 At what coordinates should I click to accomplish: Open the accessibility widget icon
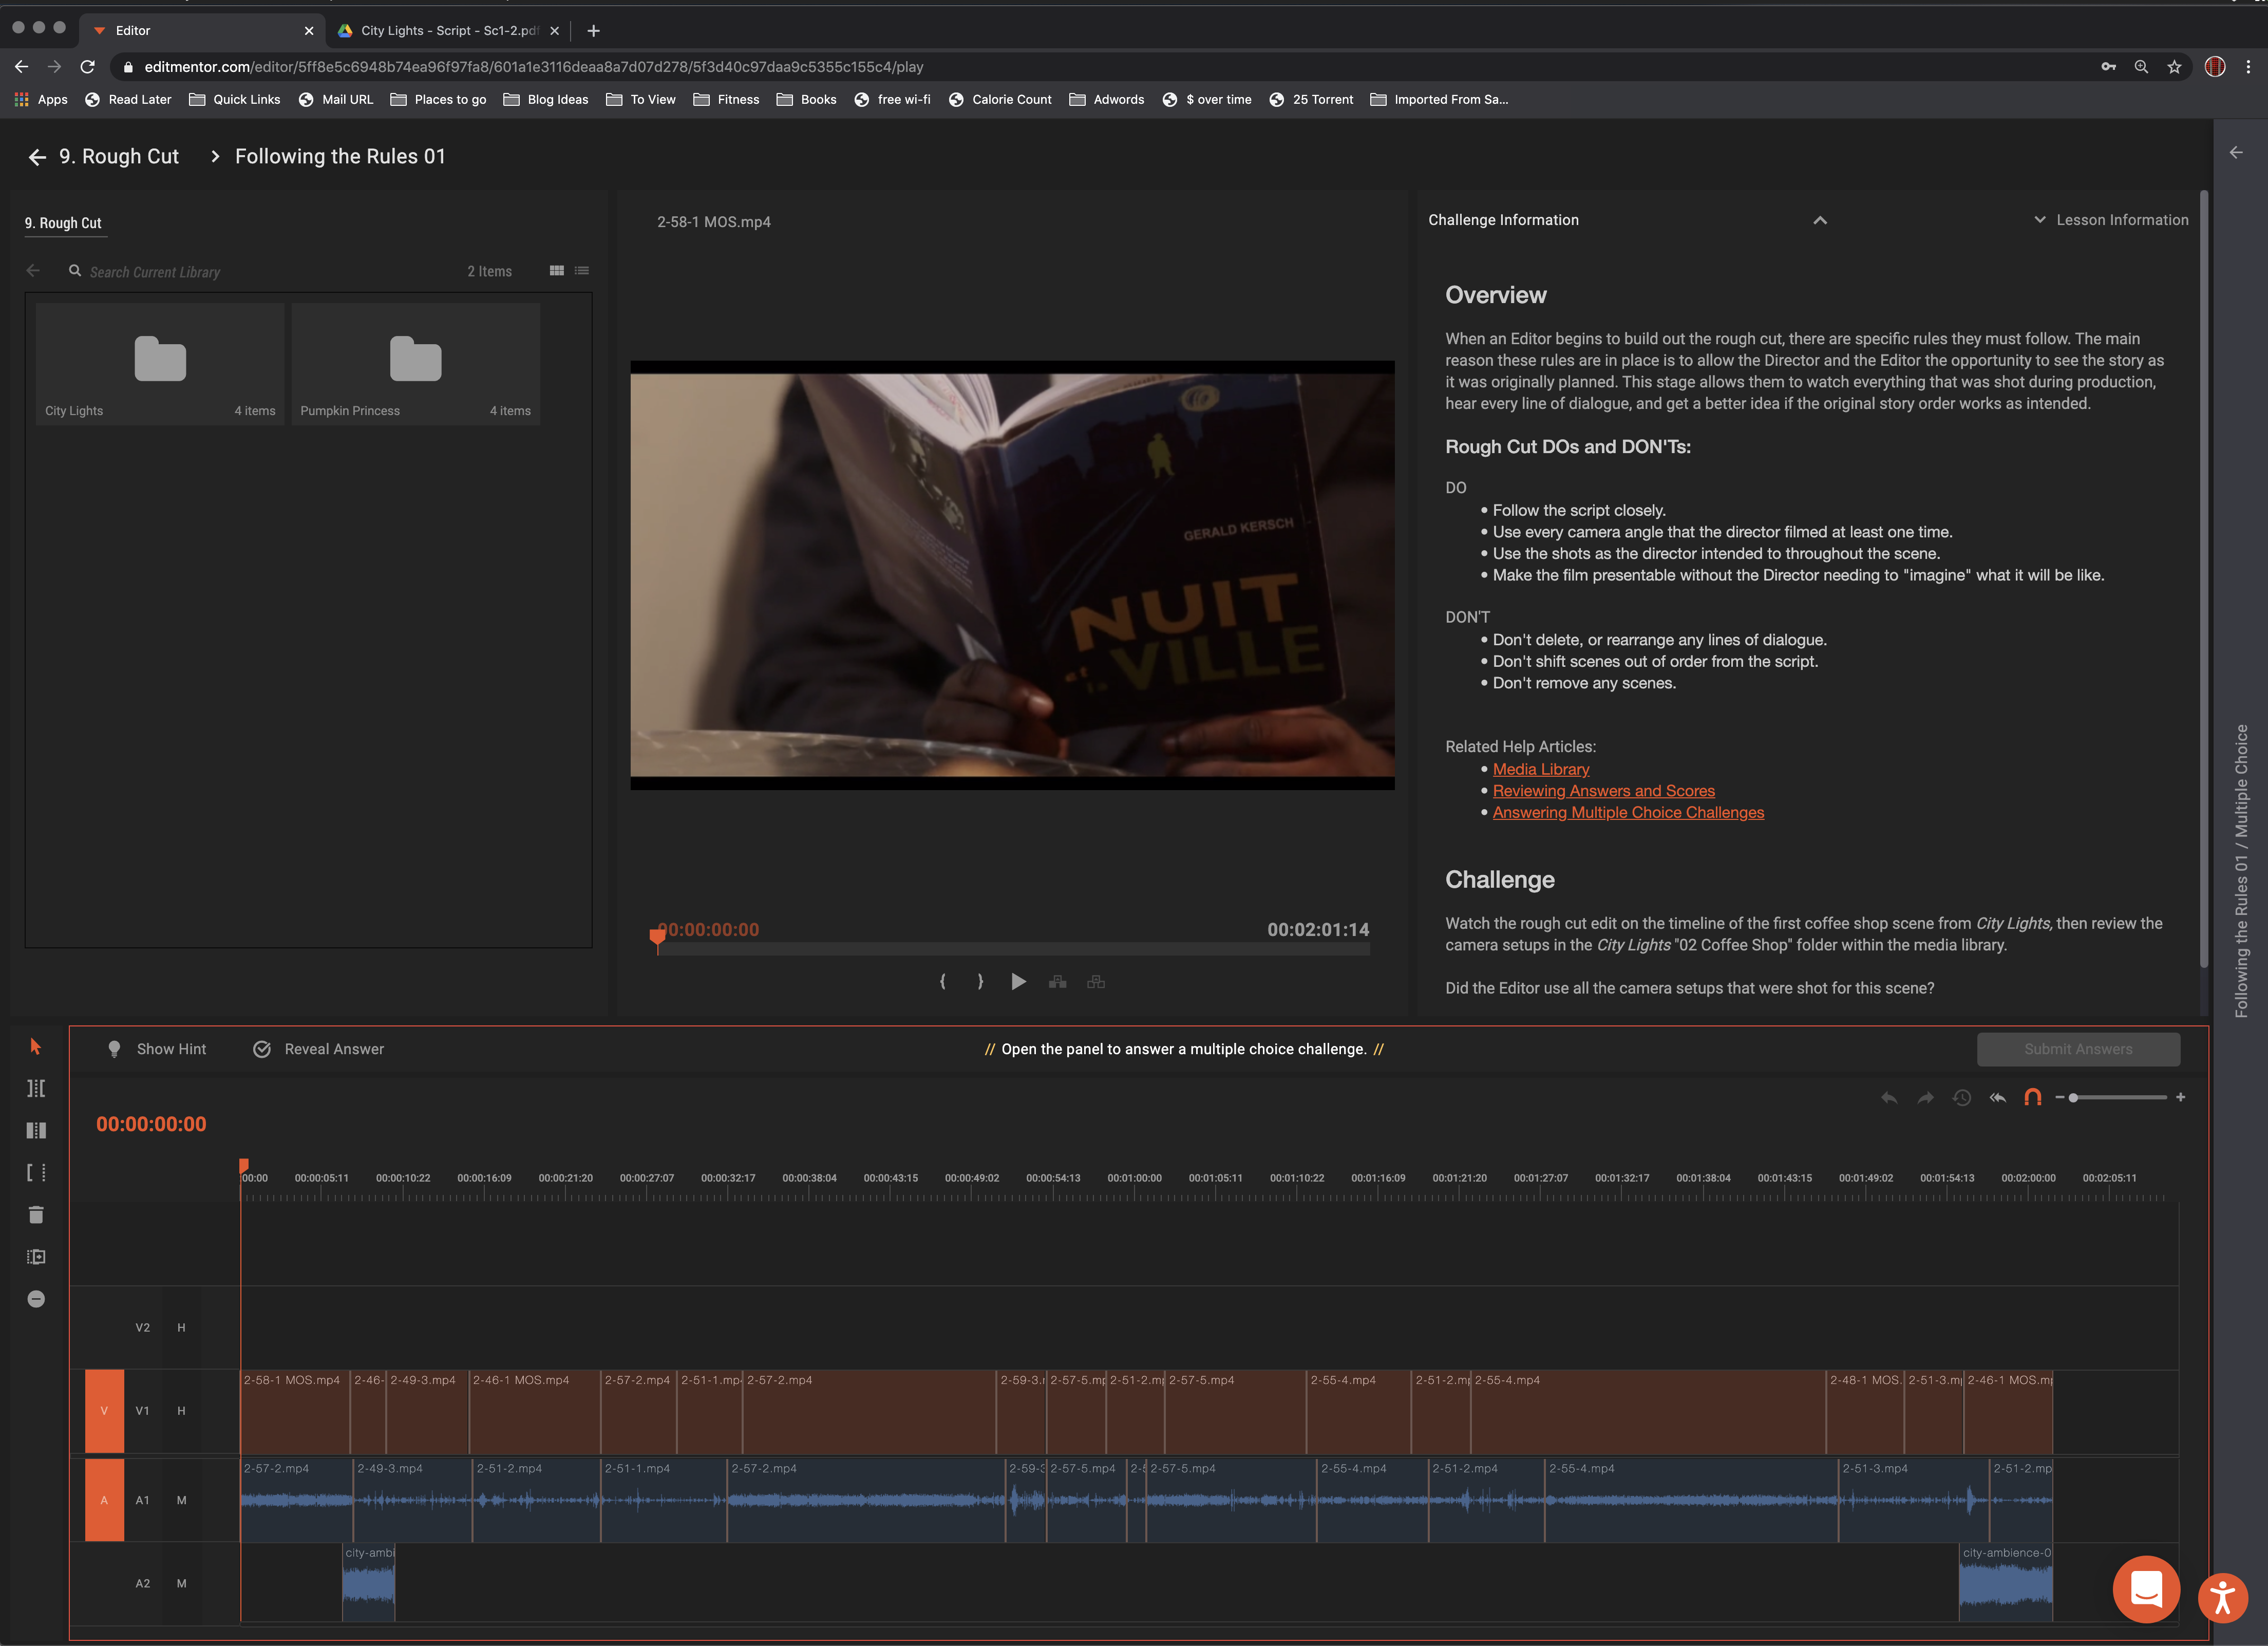click(x=2222, y=1597)
